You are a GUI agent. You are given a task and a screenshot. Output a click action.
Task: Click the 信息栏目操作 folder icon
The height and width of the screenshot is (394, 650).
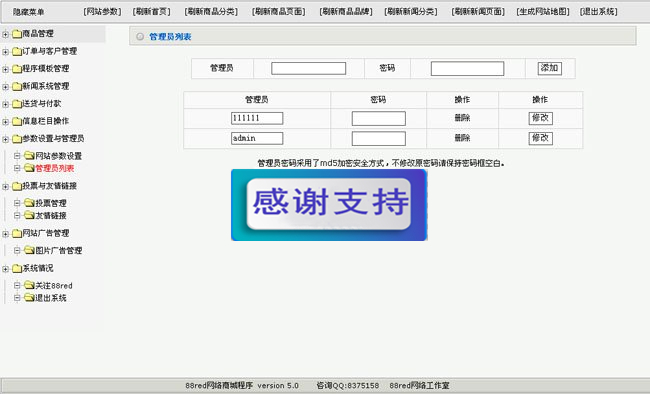point(17,121)
